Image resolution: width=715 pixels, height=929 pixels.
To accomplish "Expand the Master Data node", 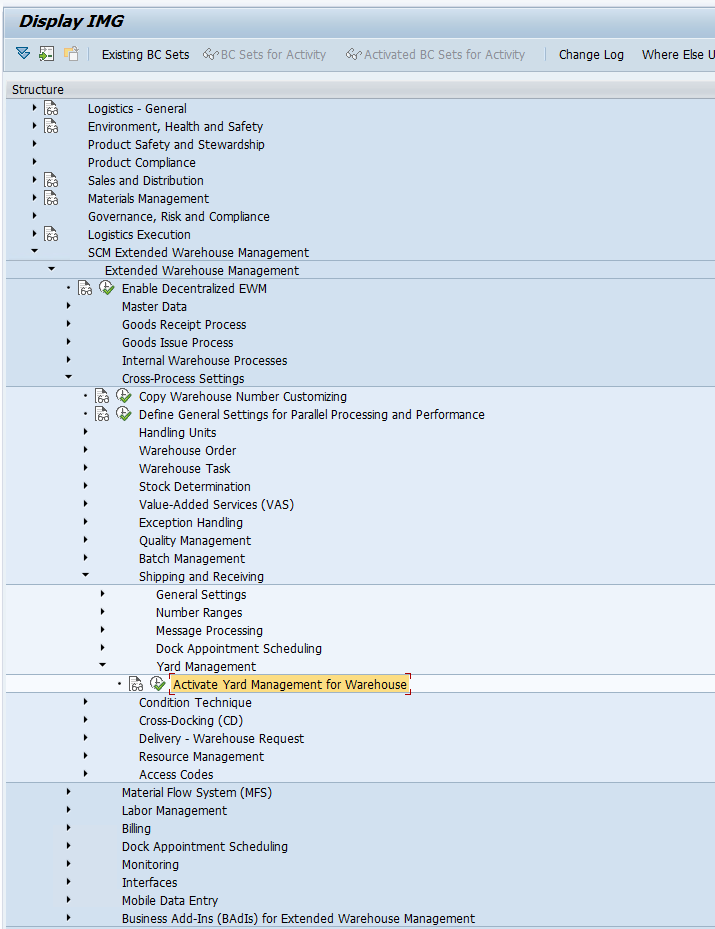I will click(x=69, y=306).
